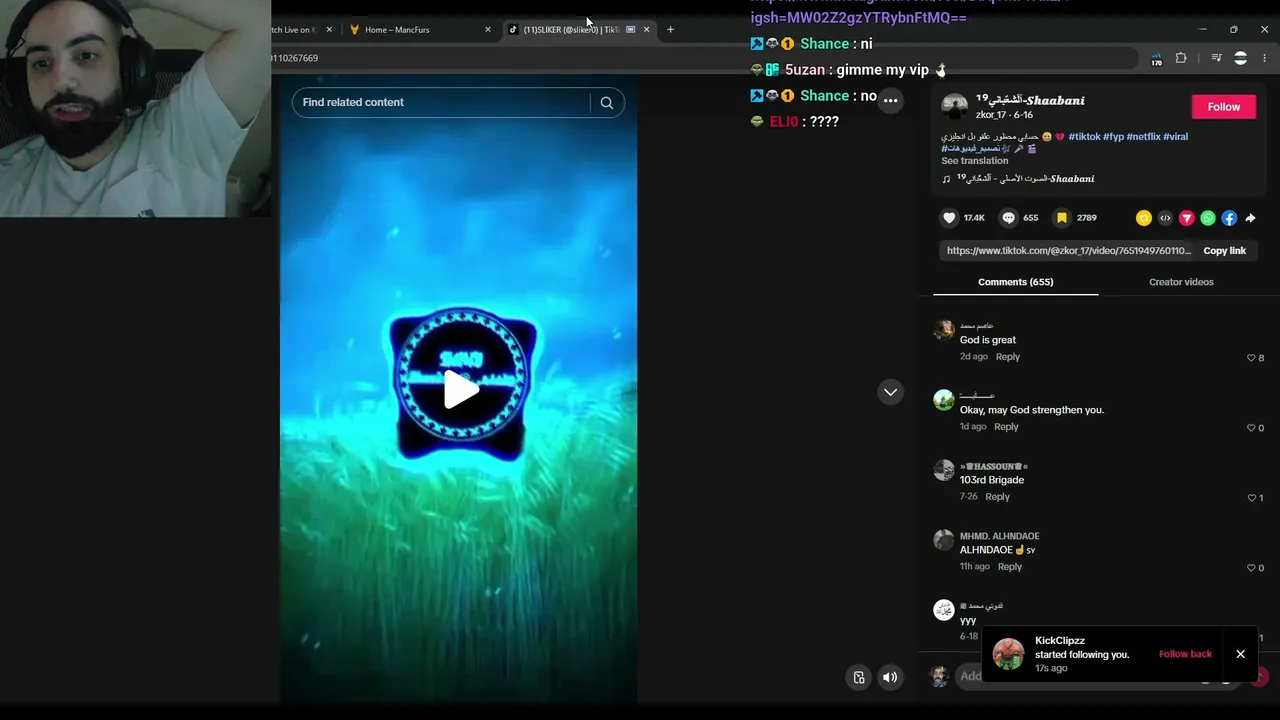Close the SLIKER TikTok tab
The image size is (1280, 720).
(x=646, y=29)
